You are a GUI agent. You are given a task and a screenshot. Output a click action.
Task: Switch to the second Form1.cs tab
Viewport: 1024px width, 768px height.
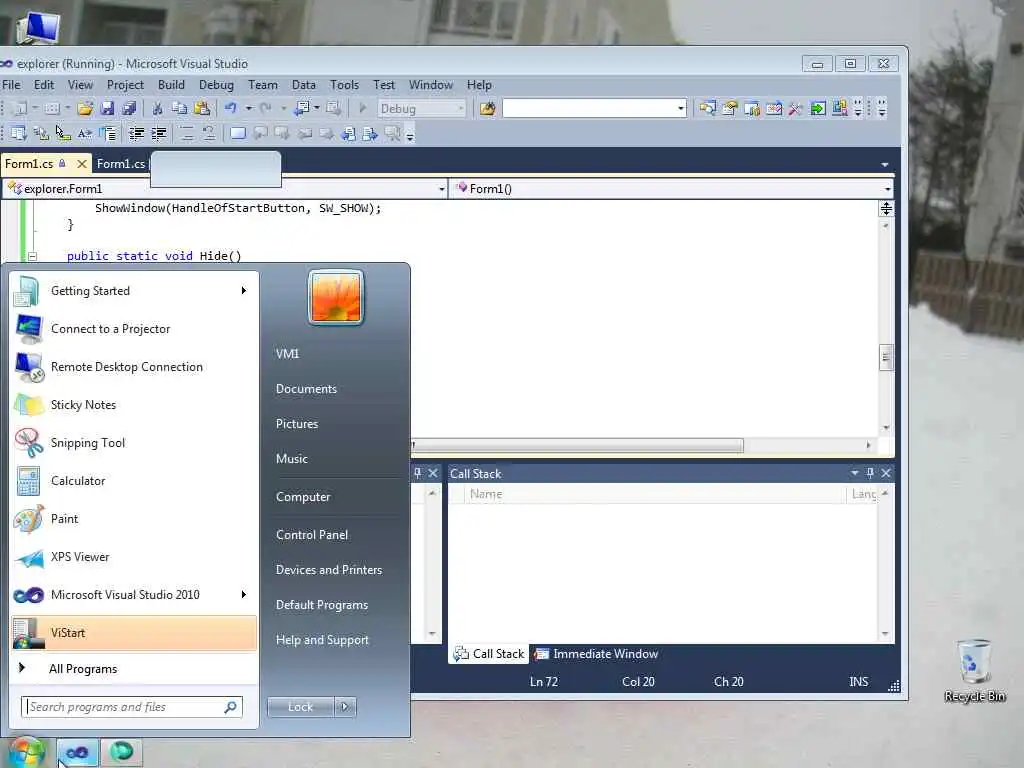[121, 164]
